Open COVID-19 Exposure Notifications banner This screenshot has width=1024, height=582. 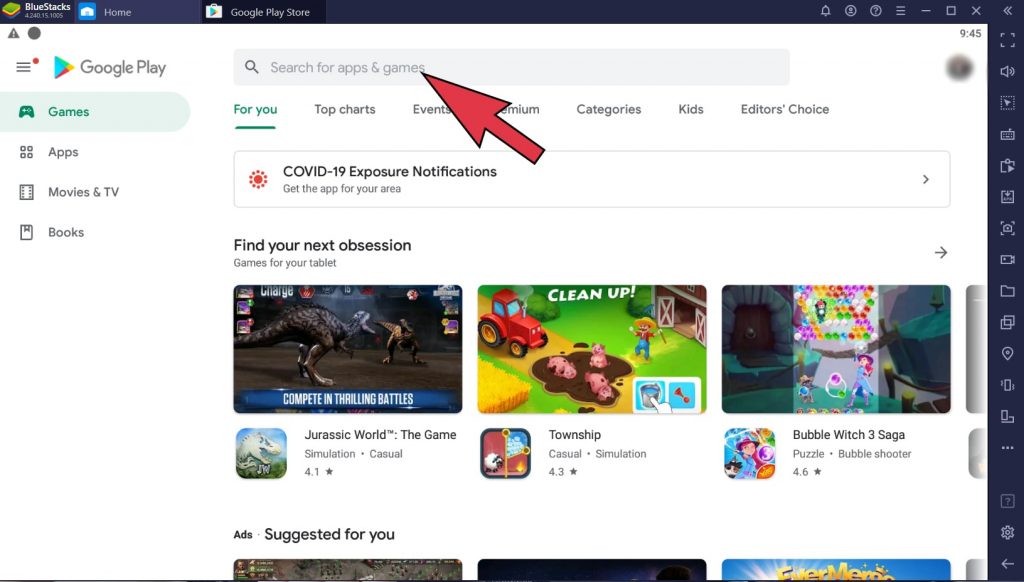tap(592, 179)
